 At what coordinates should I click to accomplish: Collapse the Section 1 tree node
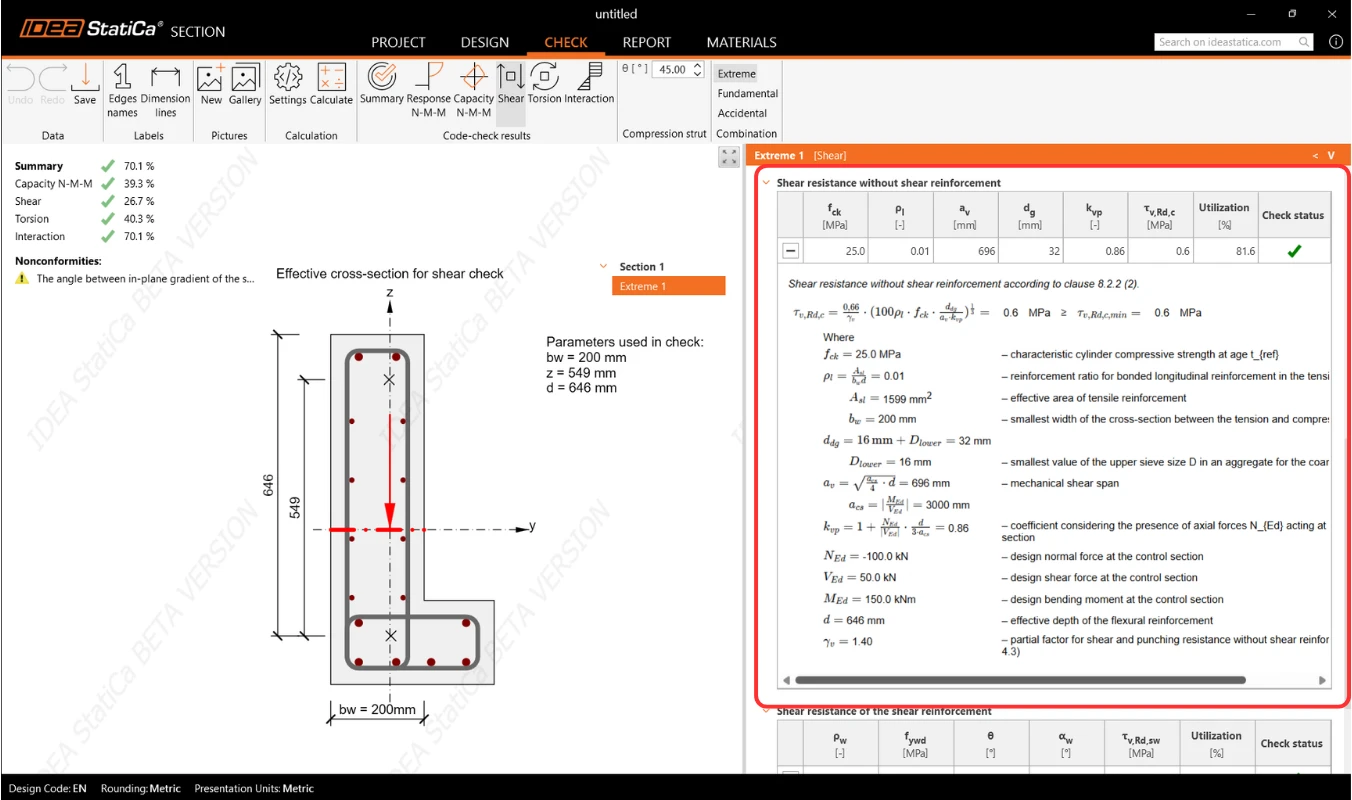coord(603,267)
